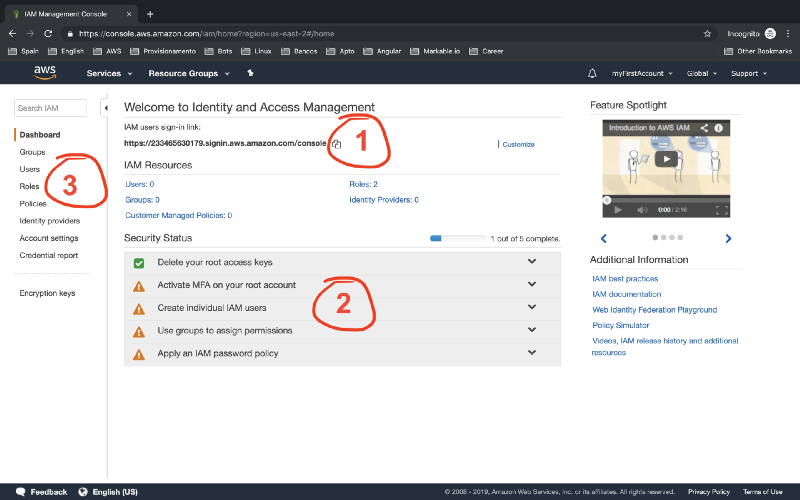
Task: Open the myFirstAccount dropdown
Action: click(642, 73)
